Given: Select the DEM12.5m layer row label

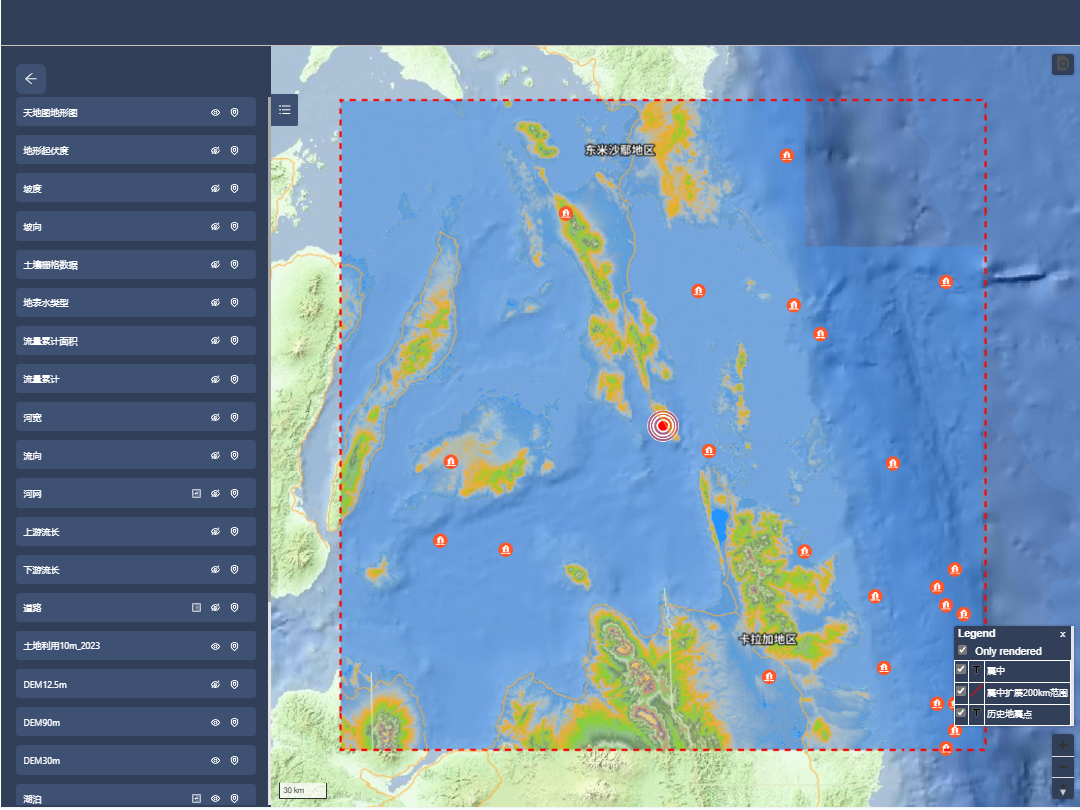Looking at the screenshot, I should click(x=45, y=685).
